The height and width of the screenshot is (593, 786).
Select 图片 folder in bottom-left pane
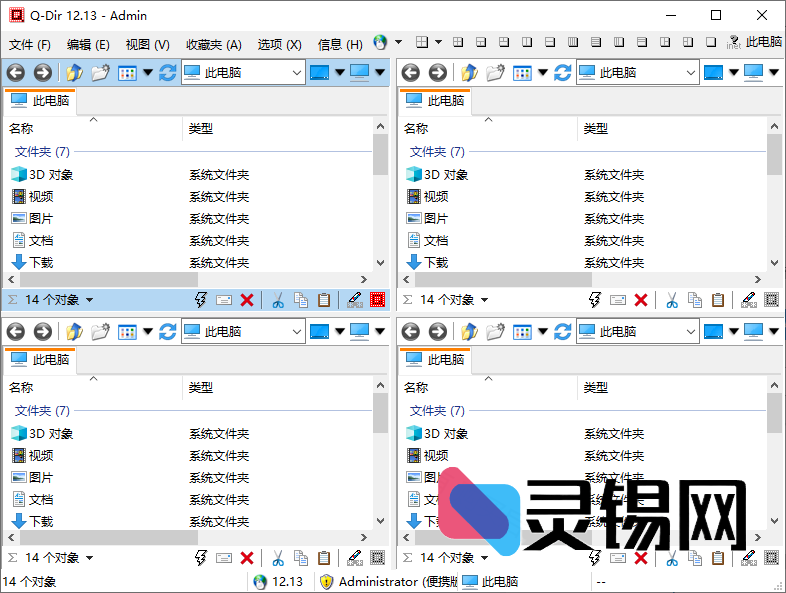(32, 477)
